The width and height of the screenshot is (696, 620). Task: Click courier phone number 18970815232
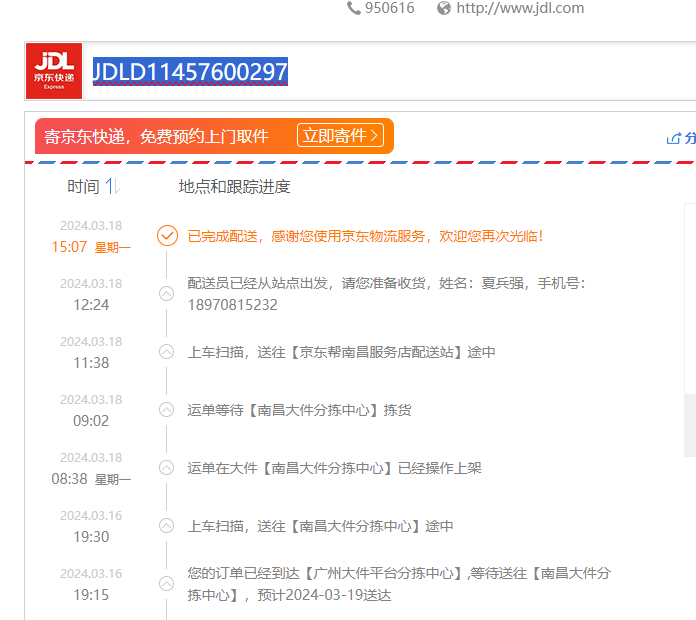click(233, 305)
